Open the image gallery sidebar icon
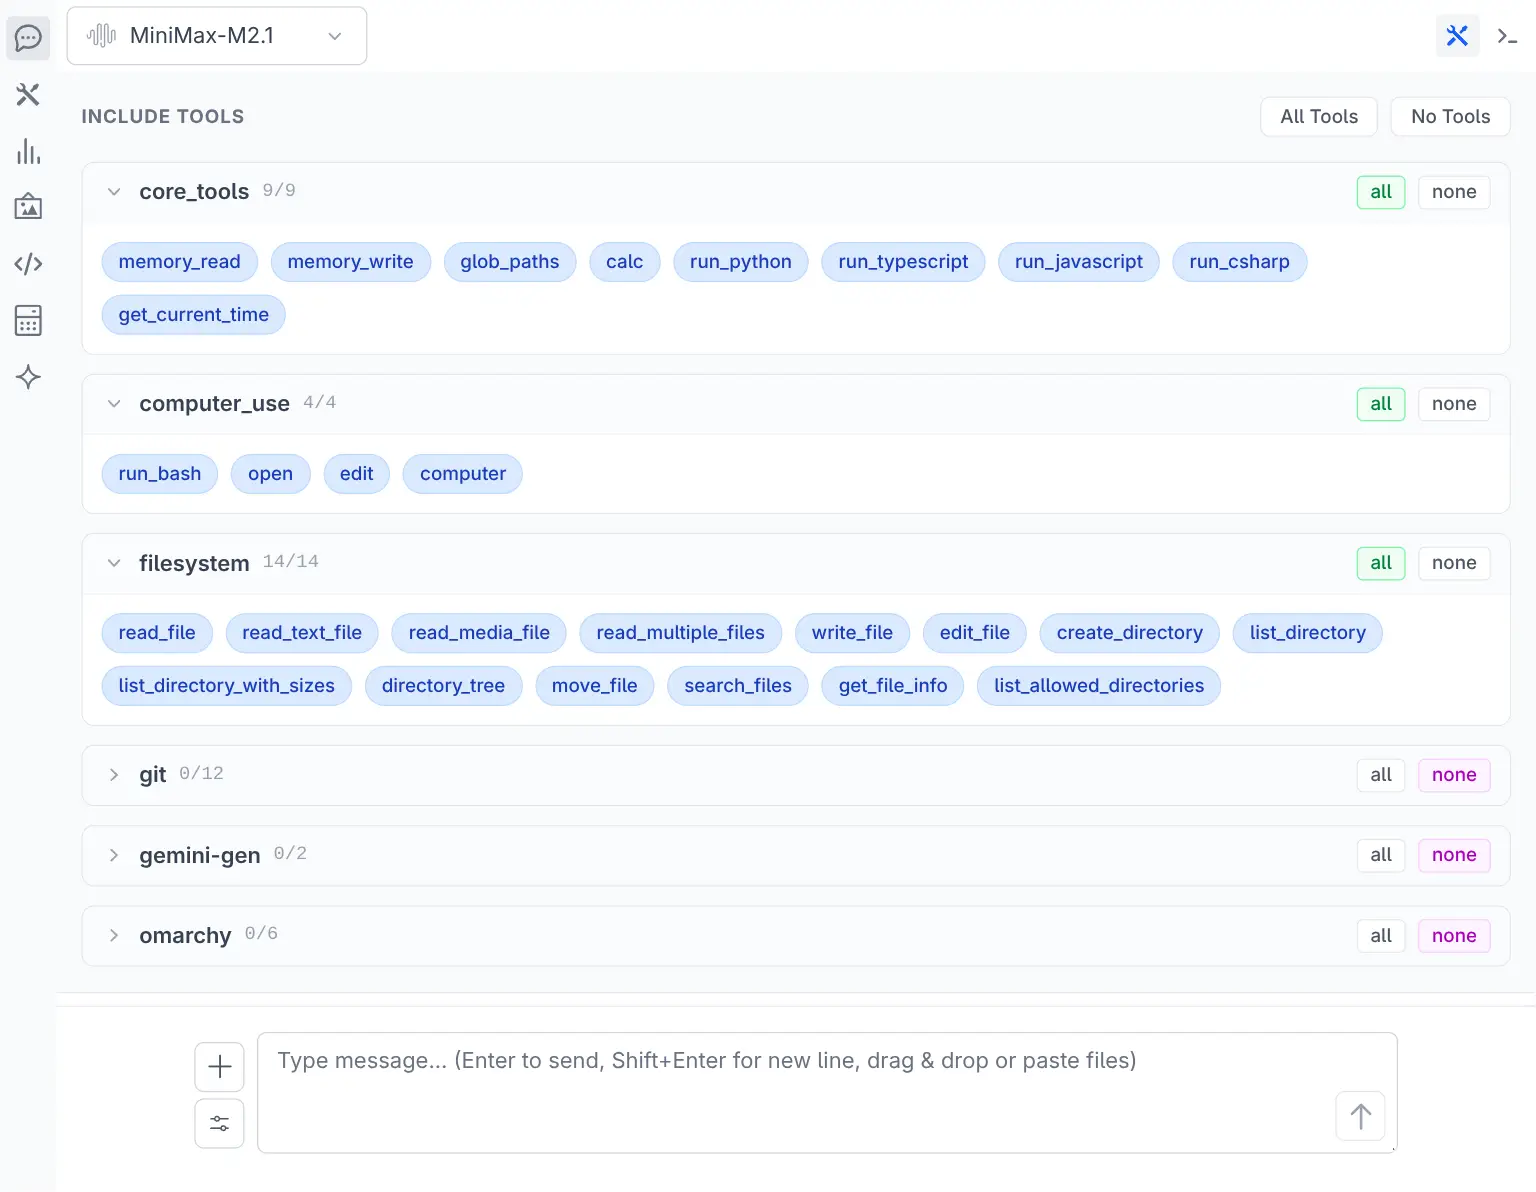 (28, 207)
